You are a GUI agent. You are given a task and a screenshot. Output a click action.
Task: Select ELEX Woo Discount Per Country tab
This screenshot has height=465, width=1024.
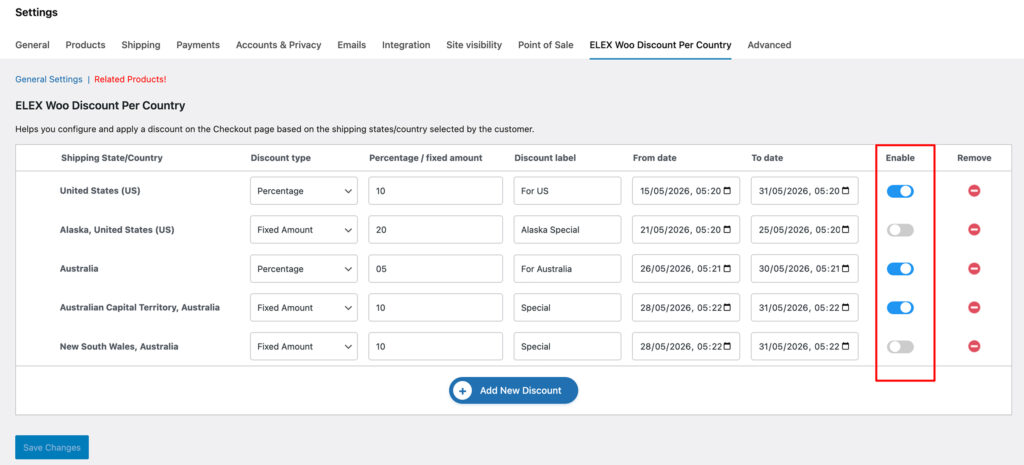(660, 45)
